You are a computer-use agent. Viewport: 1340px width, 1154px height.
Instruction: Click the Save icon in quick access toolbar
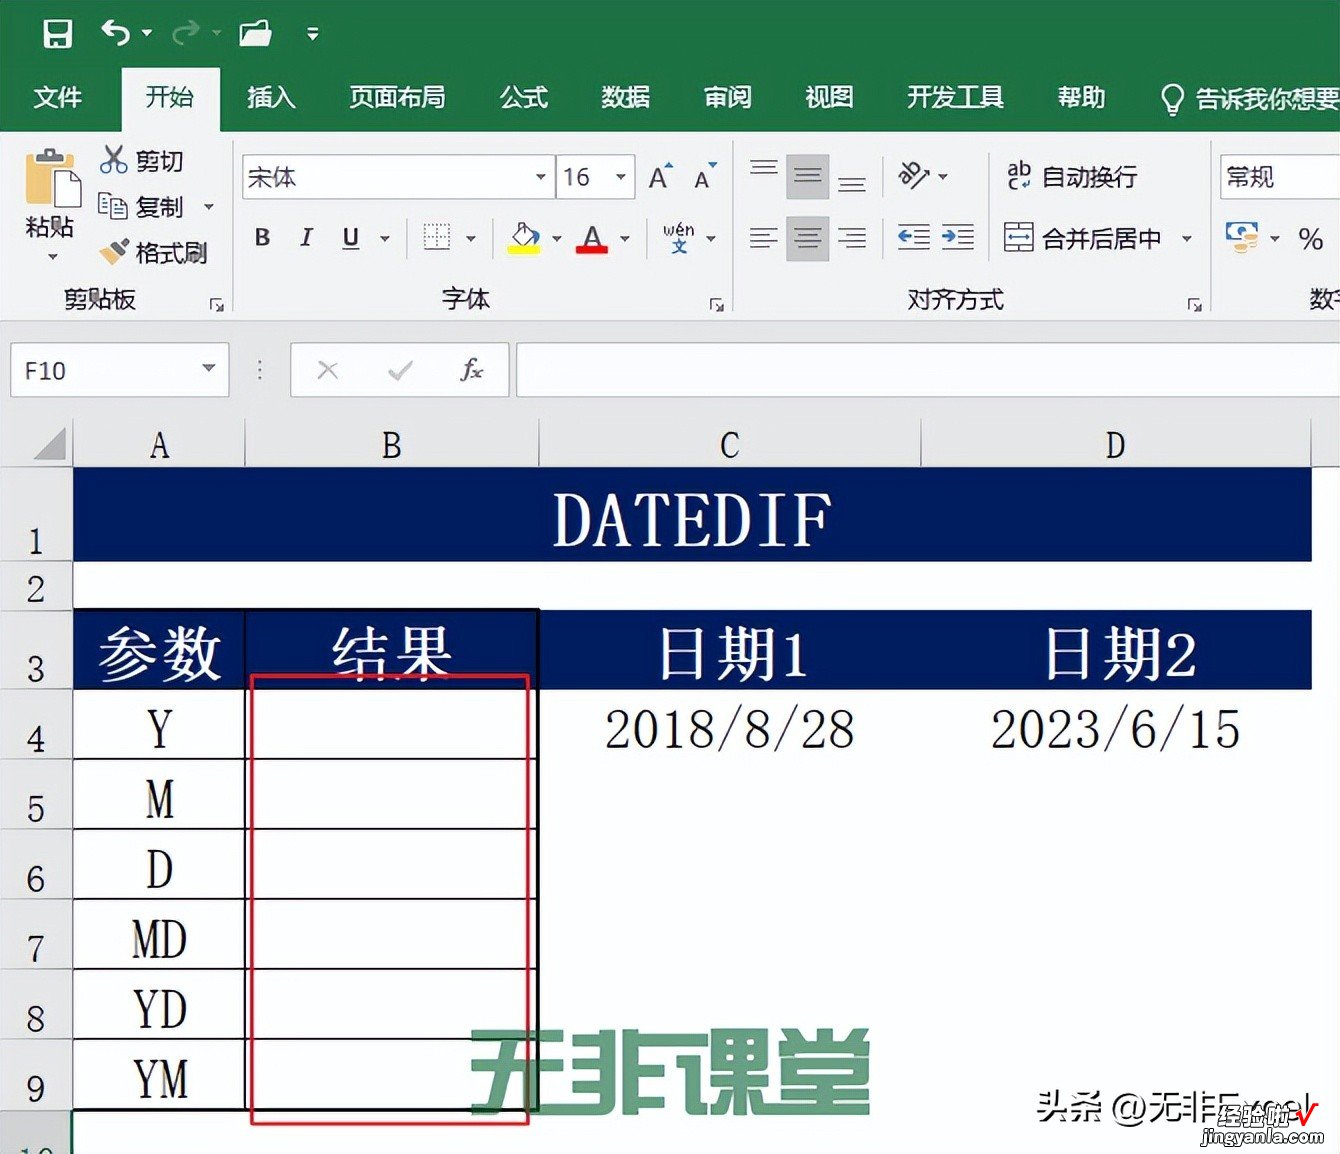tap(57, 34)
